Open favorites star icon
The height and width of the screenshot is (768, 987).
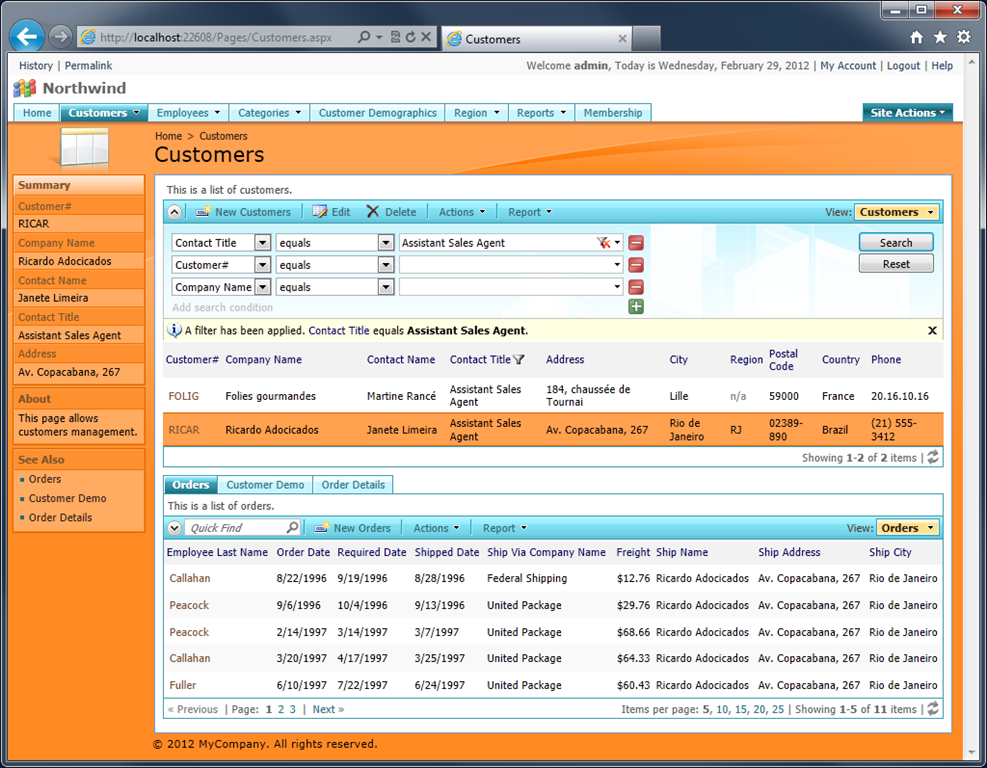pos(940,37)
